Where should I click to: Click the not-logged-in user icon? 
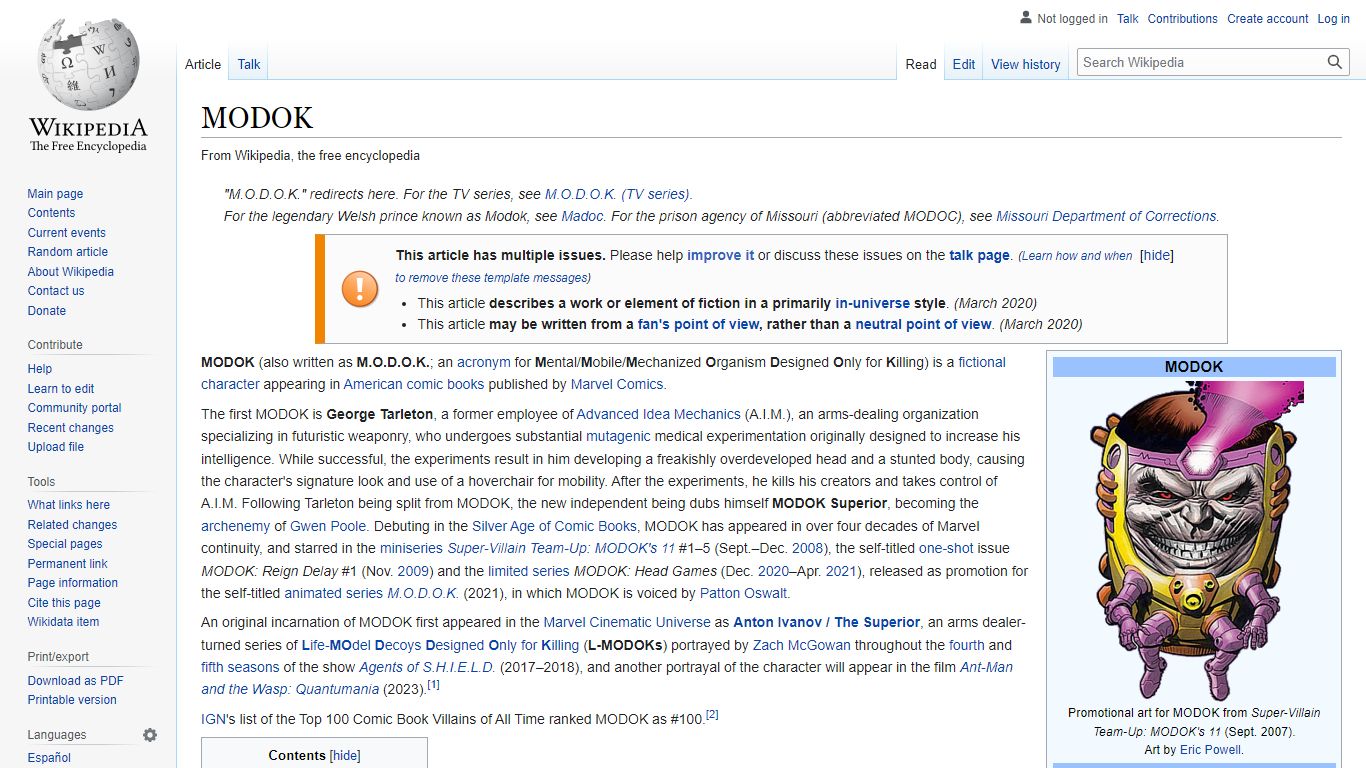pyautogui.click(x=1026, y=18)
